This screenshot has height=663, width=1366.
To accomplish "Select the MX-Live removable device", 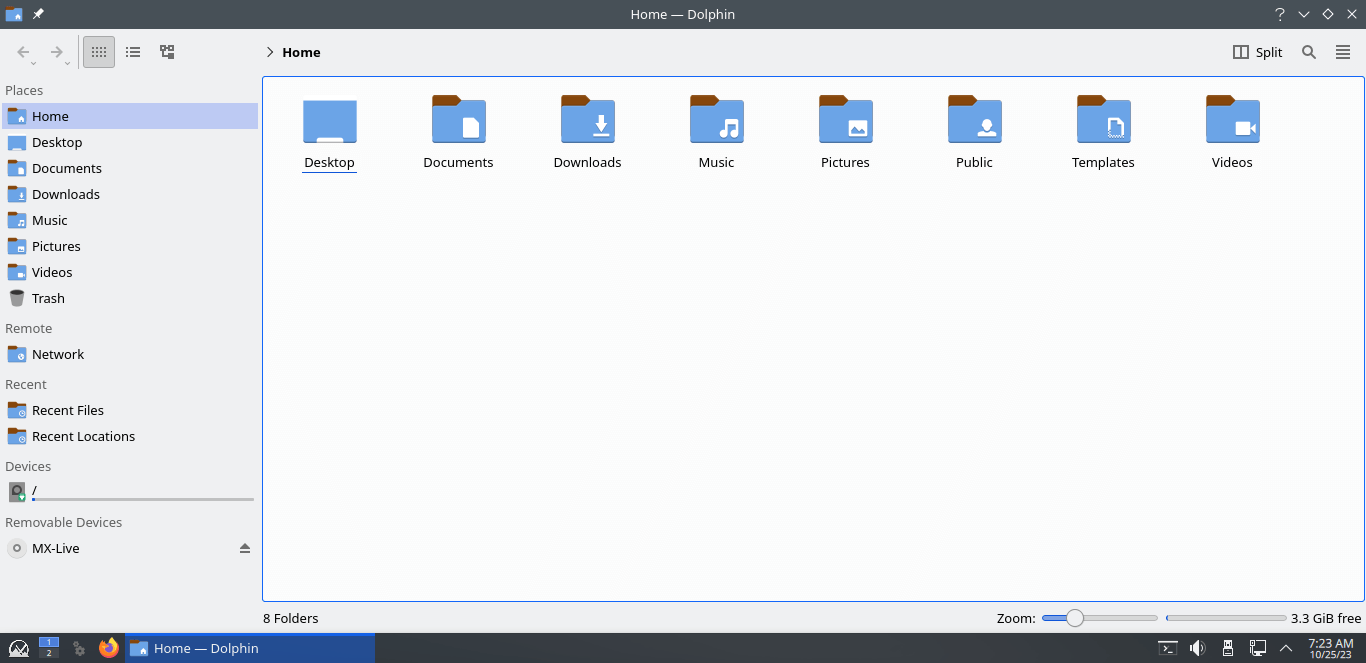I will [x=131, y=548].
